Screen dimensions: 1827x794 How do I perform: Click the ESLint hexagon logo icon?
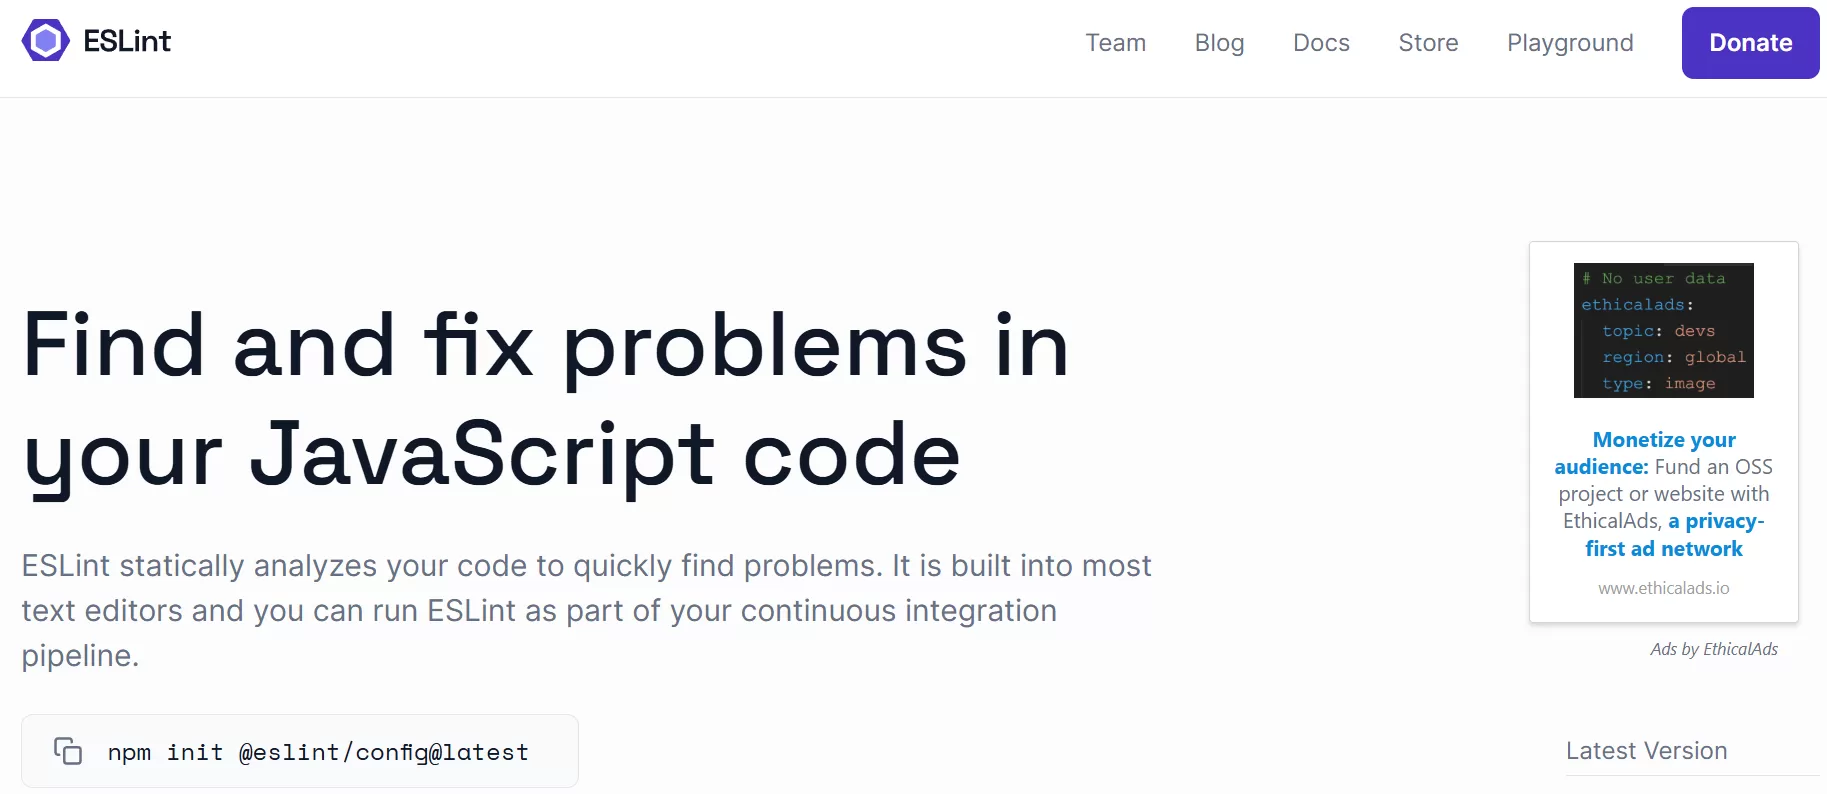point(46,41)
